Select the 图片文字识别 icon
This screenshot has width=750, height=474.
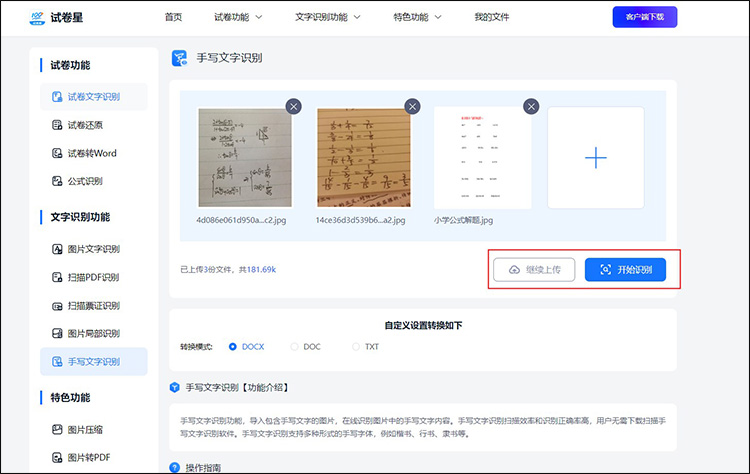coord(57,249)
